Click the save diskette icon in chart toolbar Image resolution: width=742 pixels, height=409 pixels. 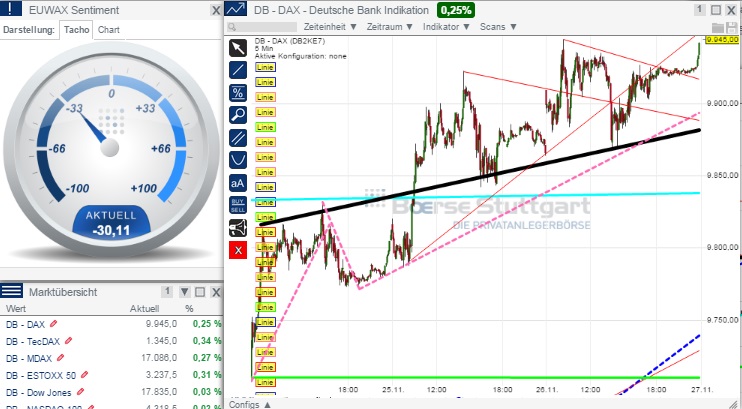click(x=731, y=28)
